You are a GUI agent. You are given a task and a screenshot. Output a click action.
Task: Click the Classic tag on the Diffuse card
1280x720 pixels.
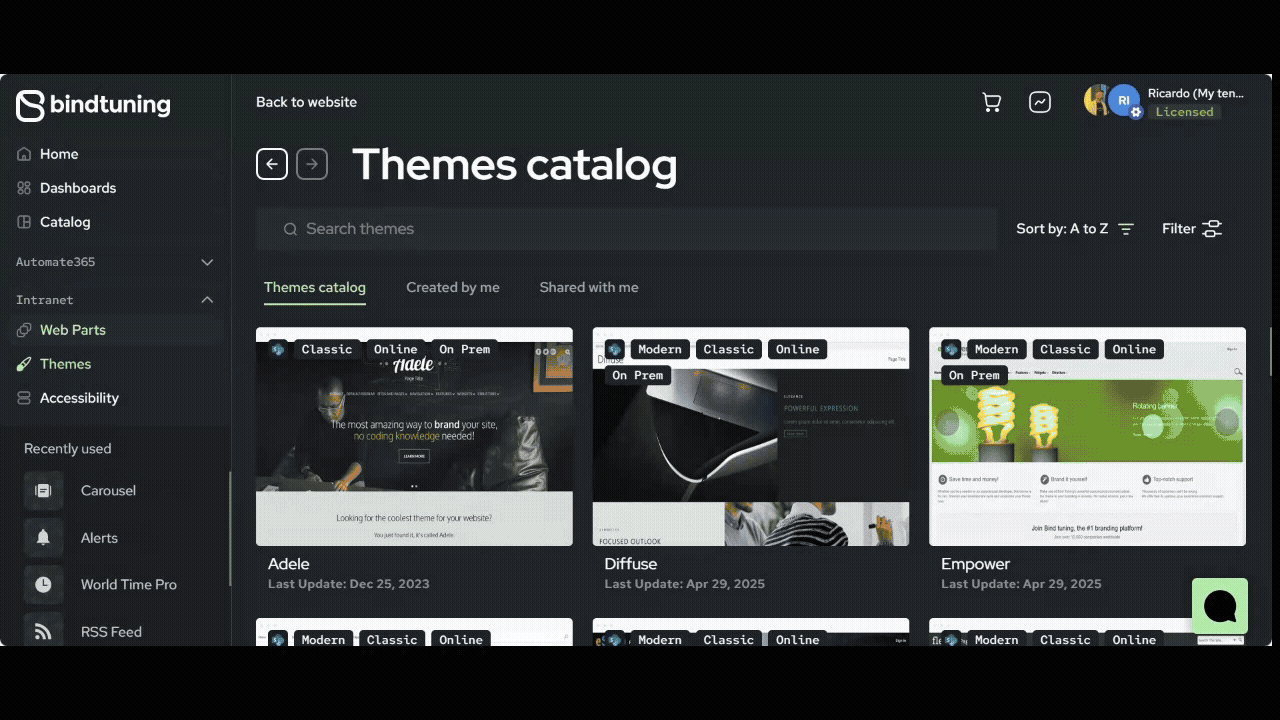coord(729,350)
